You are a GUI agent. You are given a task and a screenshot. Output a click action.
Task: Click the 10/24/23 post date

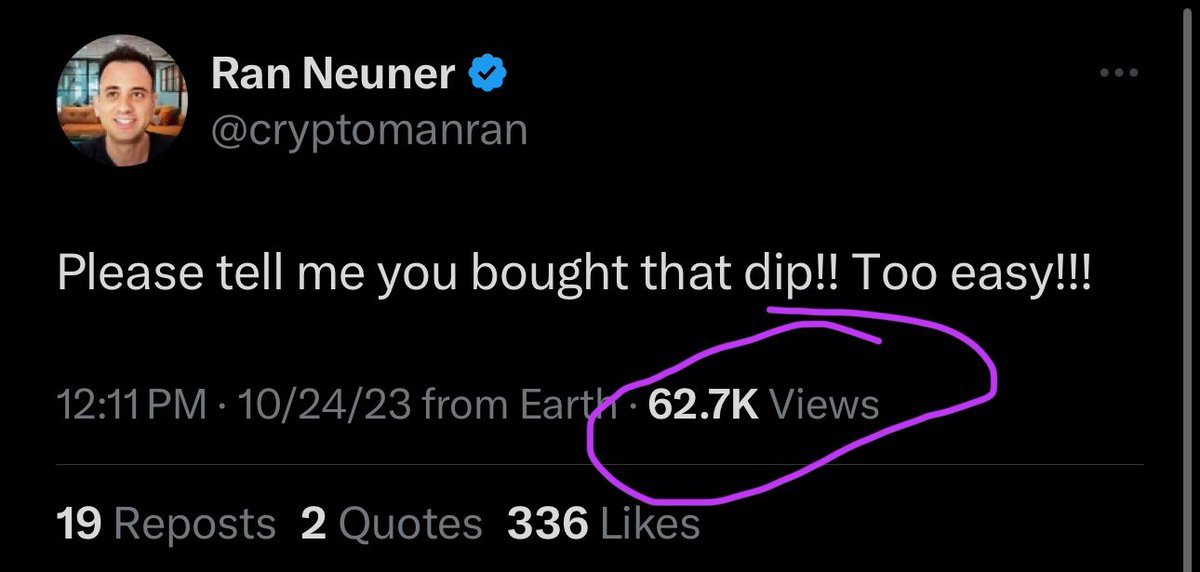(318, 405)
